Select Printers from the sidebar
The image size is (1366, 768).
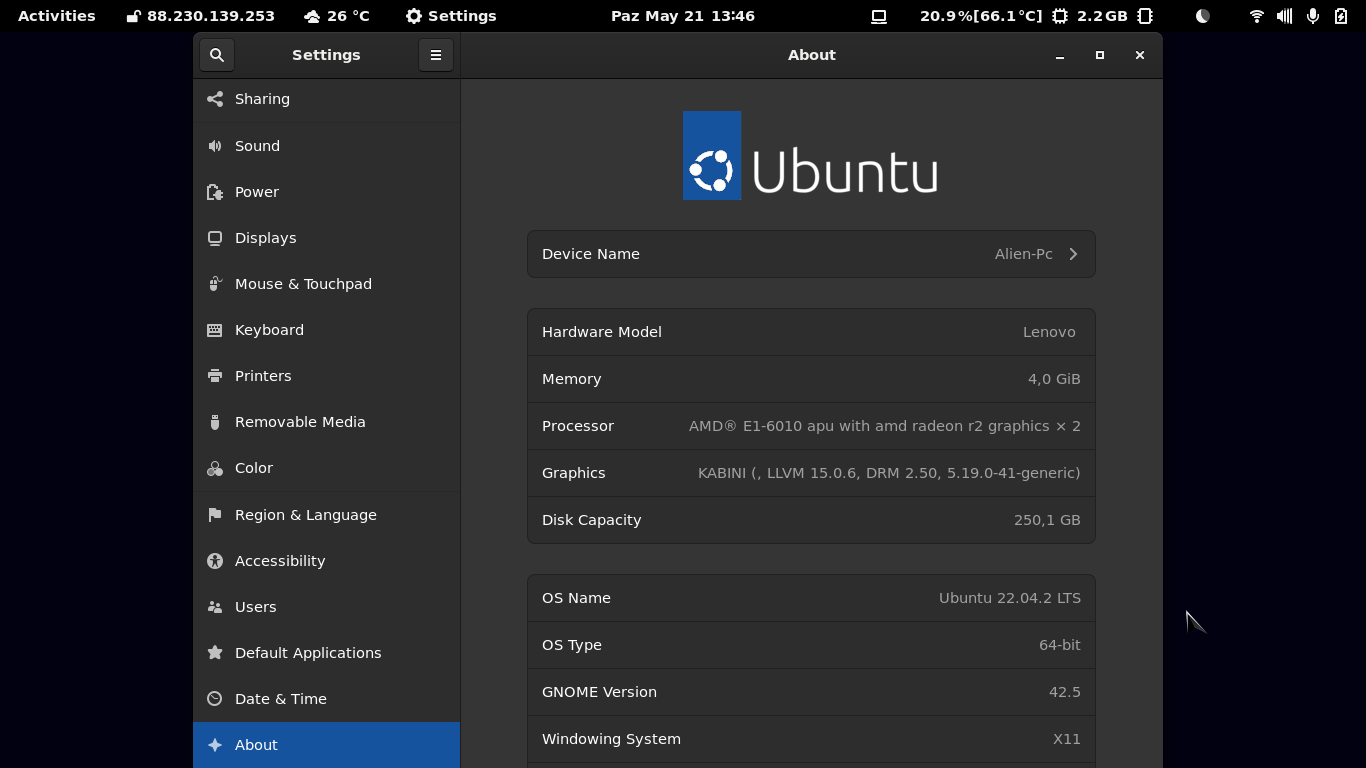point(327,376)
